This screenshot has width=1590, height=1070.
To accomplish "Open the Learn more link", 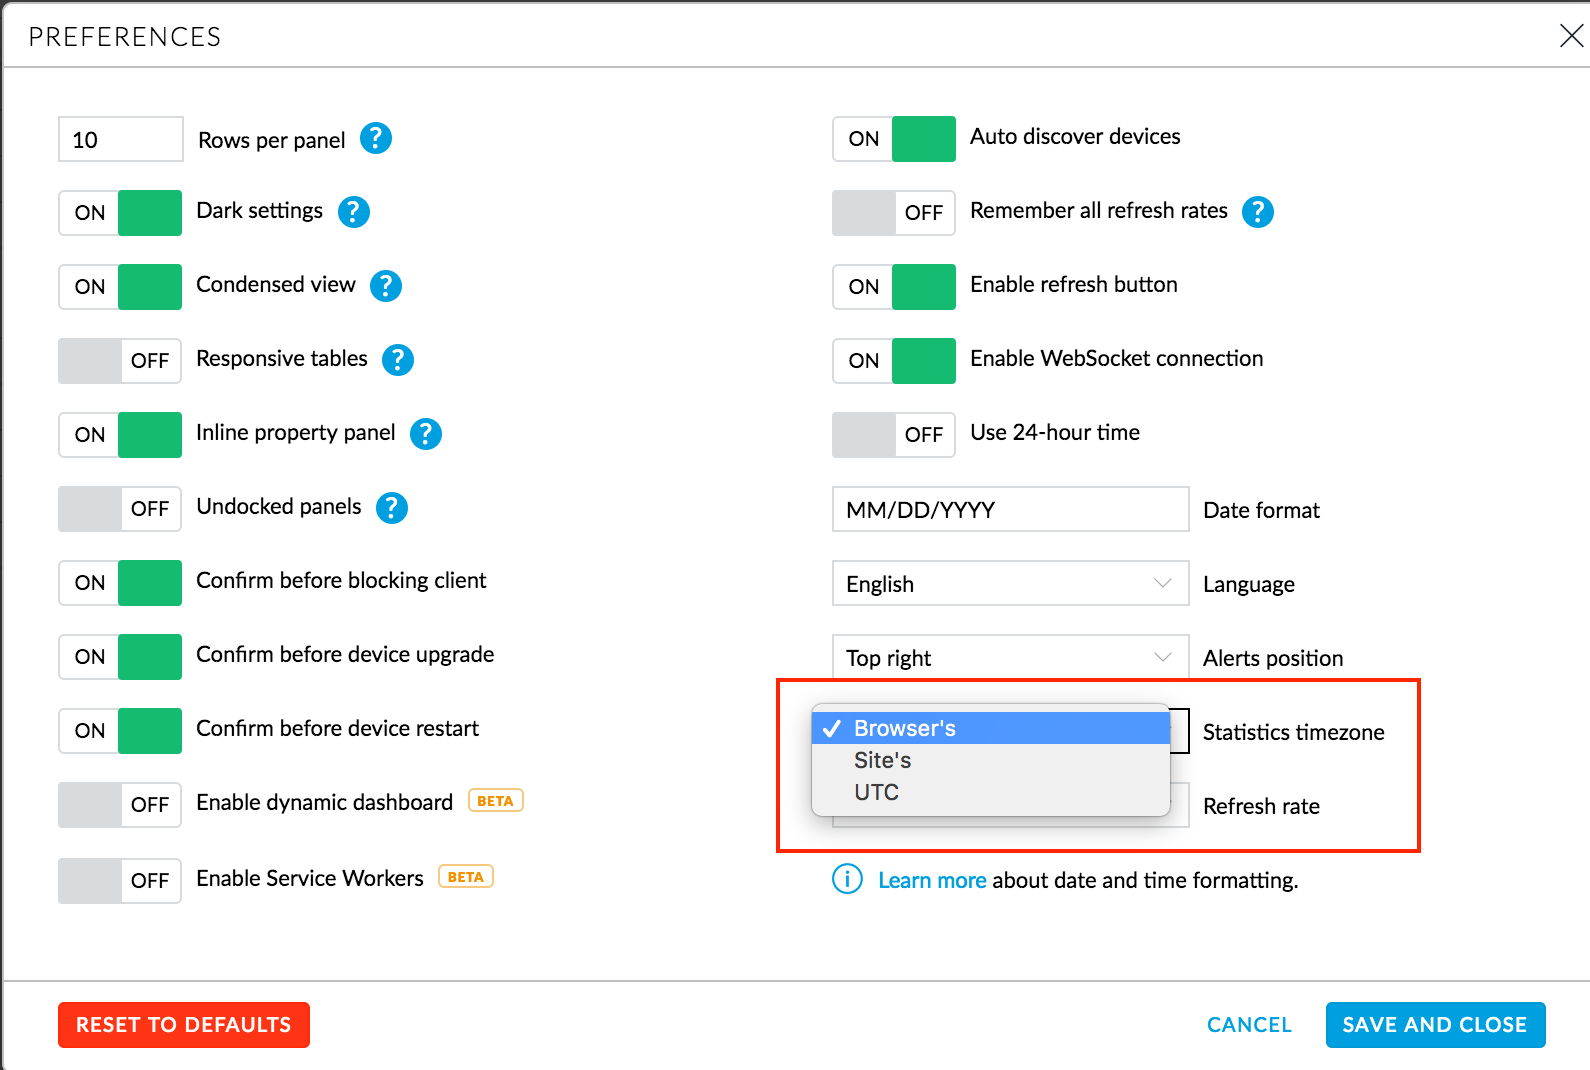I will 932,881.
